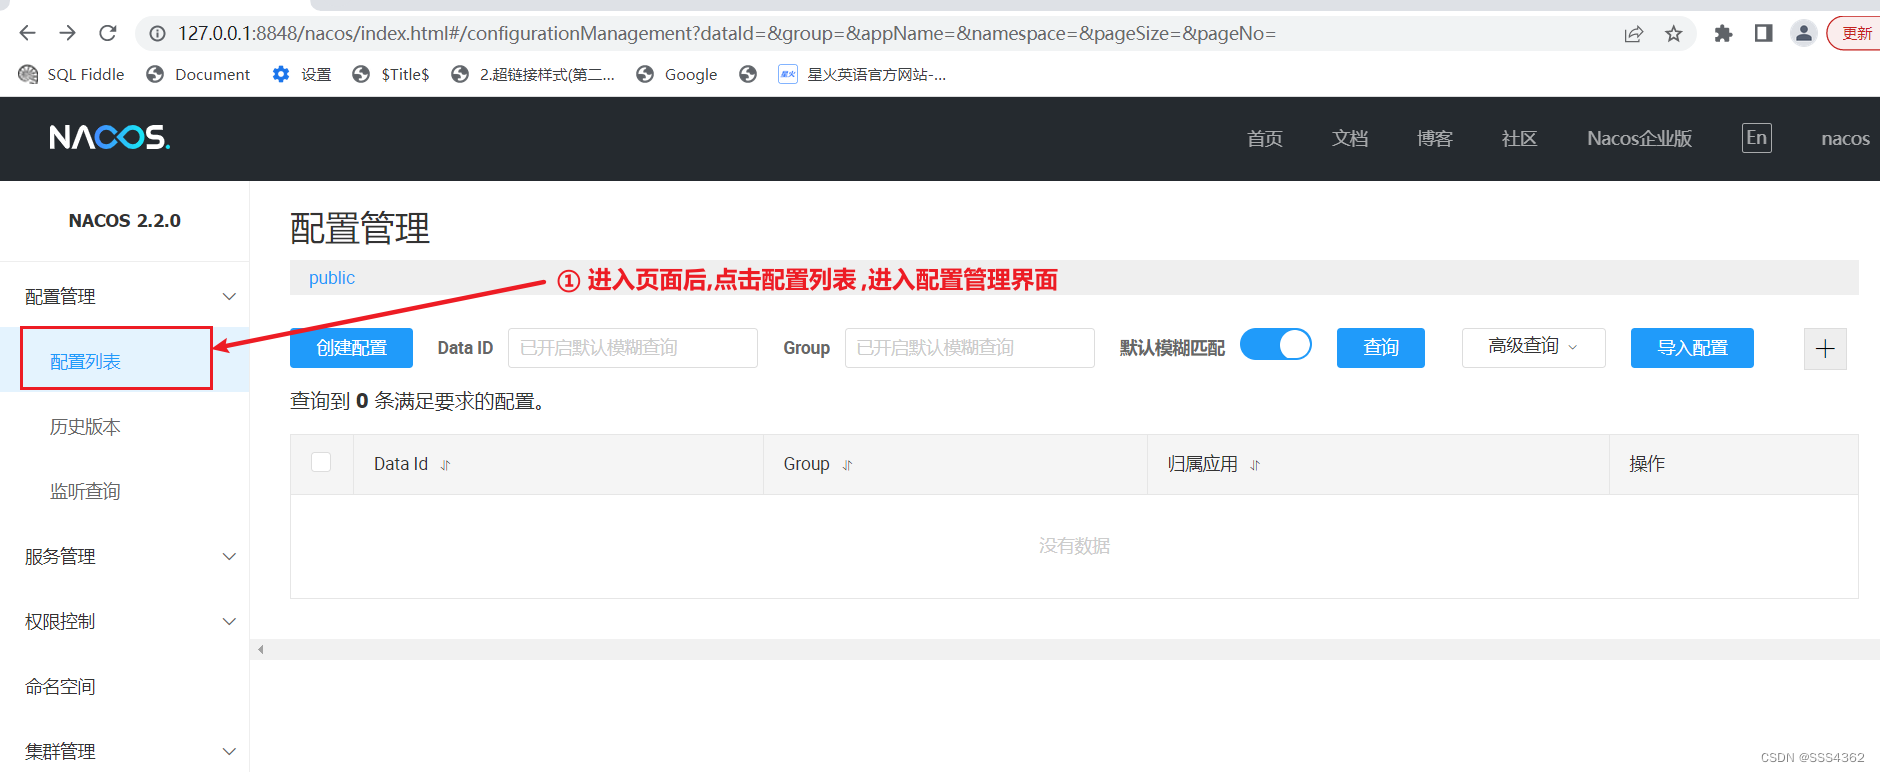Click the 操作 column header
Screen dimensions: 1880x772
(x=1647, y=464)
